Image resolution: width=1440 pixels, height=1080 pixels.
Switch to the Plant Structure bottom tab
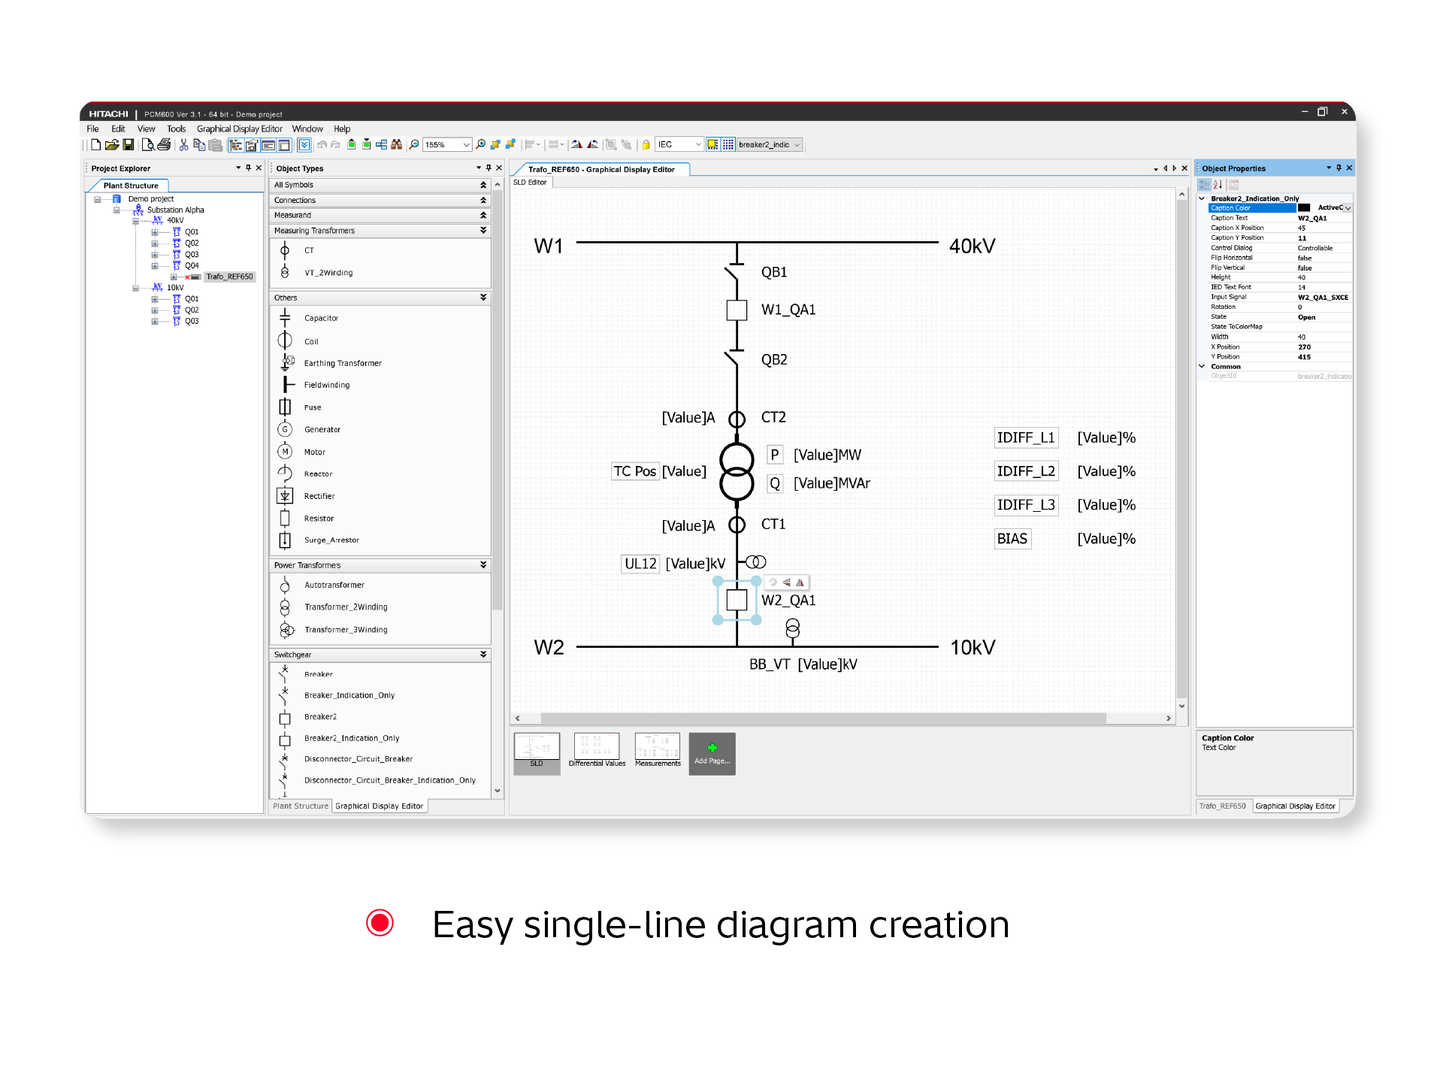click(x=300, y=806)
